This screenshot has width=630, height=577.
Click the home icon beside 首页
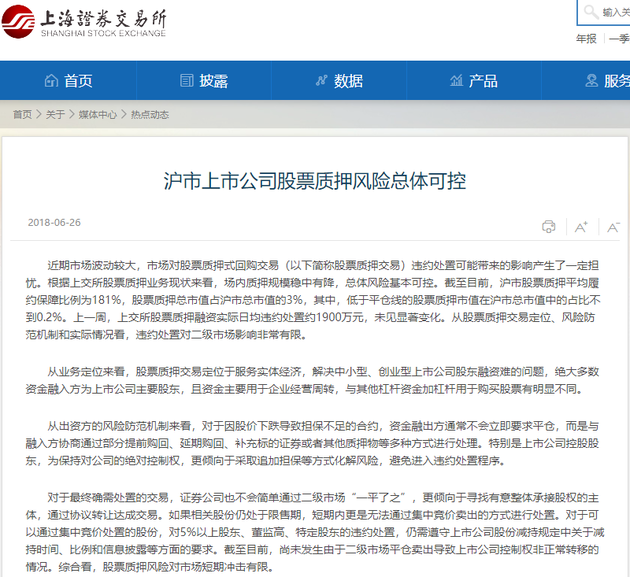point(51,81)
